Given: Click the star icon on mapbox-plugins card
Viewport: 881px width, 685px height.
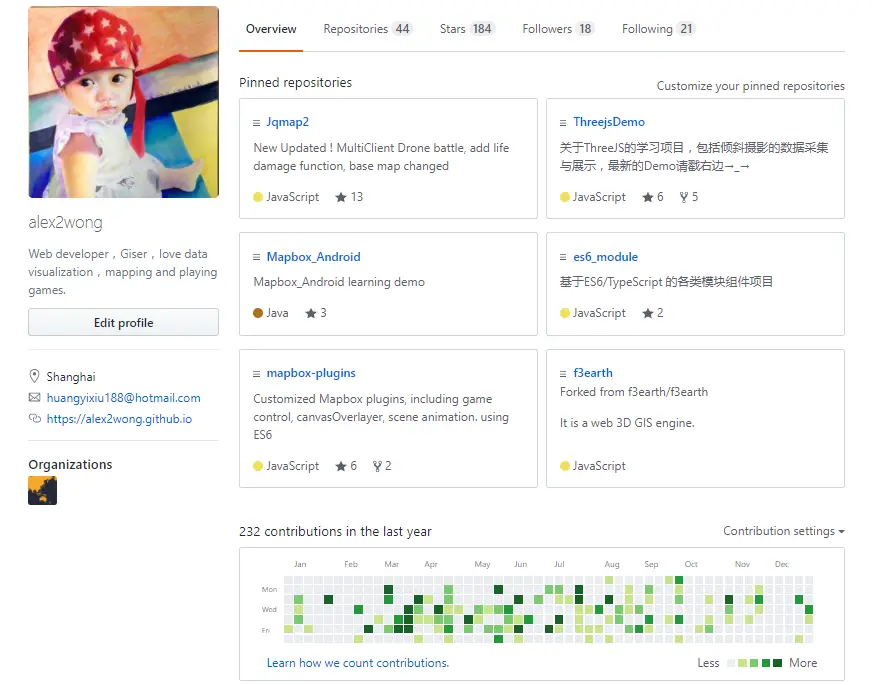Looking at the screenshot, I should [340, 466].
